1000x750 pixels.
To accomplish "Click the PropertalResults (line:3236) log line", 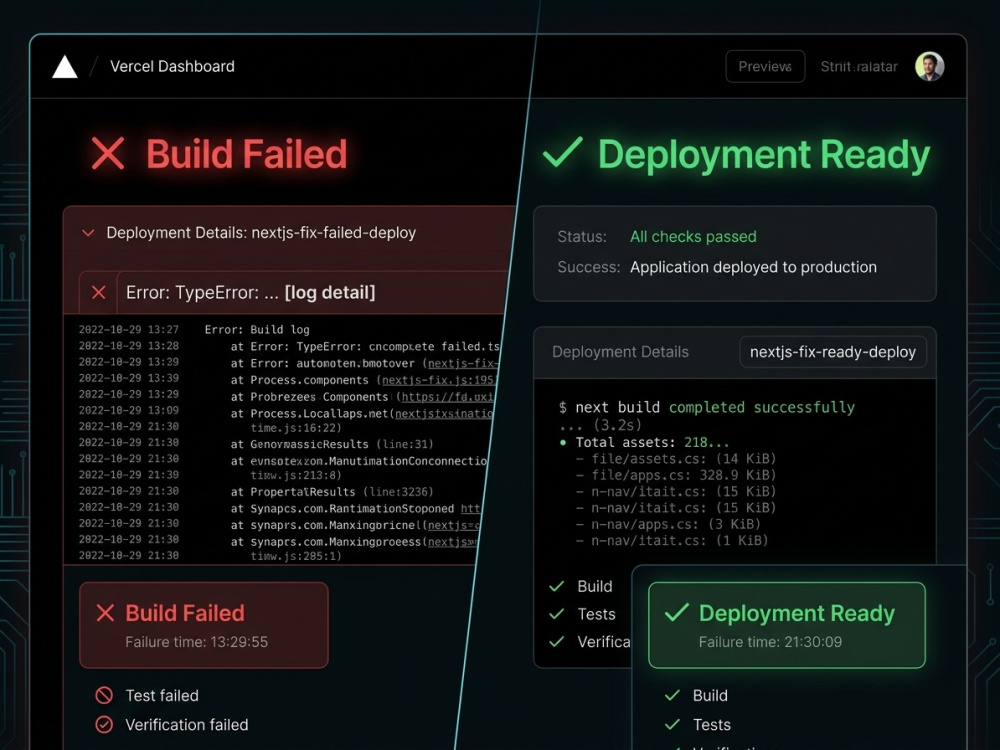I will tap(332, 492).
